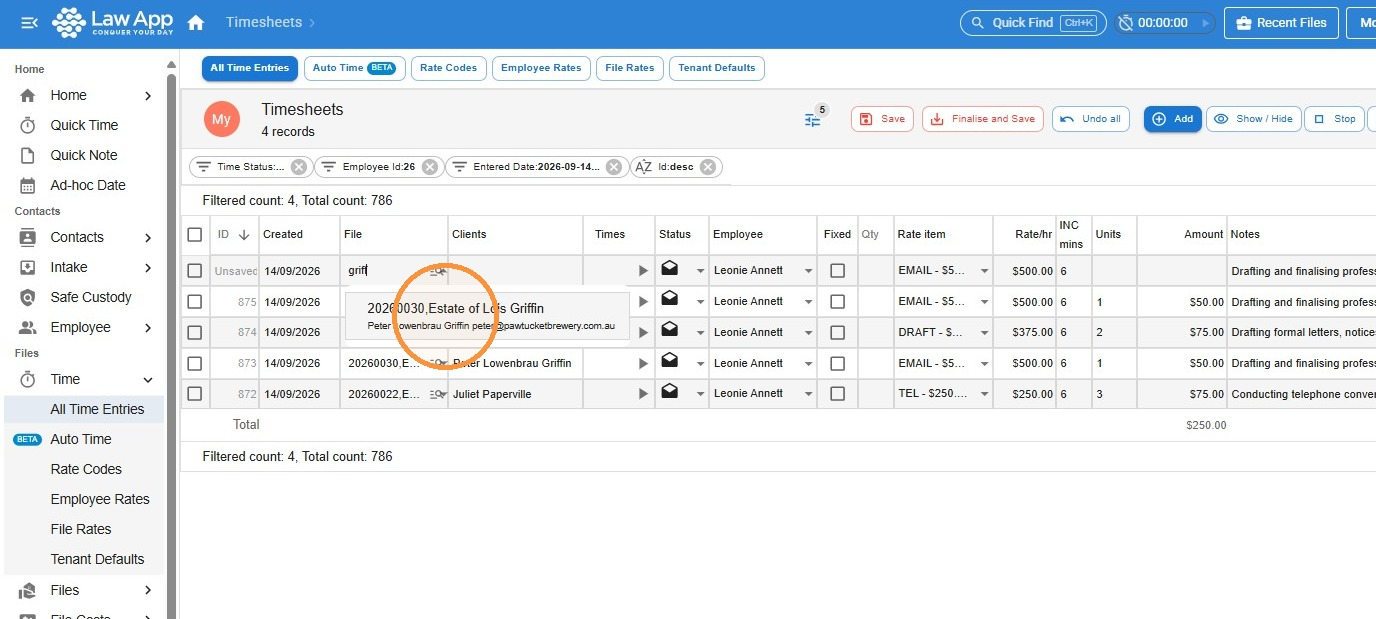Click Finalise and Save button
Screen dimensions: 1376x619
click(983, 119)
